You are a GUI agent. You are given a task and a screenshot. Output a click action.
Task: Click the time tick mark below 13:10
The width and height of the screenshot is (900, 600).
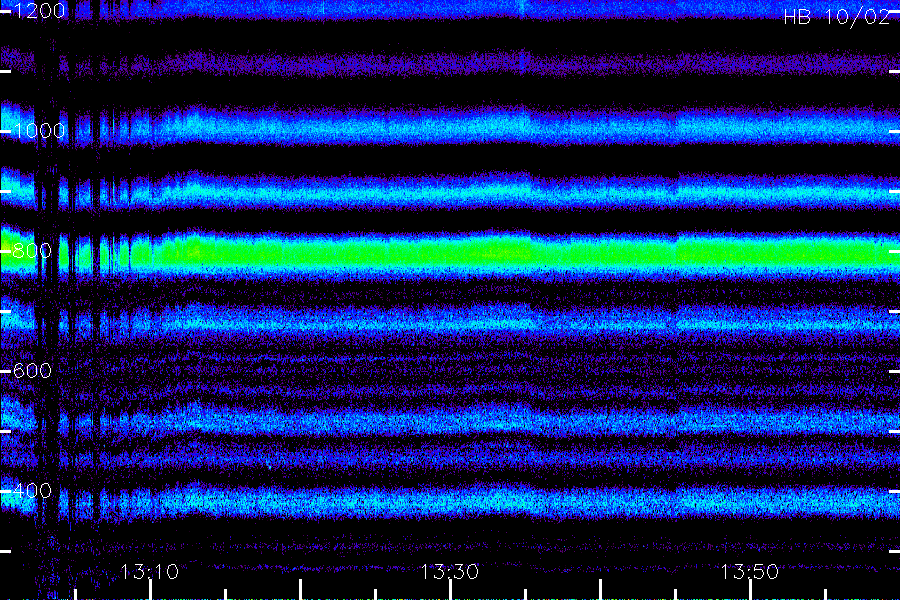(x=150, y=590)
